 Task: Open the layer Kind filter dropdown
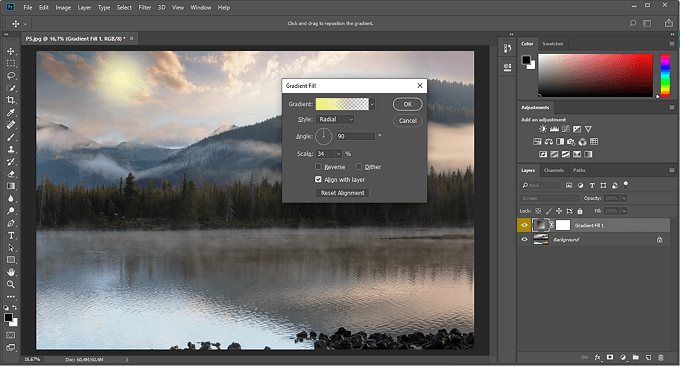point(541,185)
